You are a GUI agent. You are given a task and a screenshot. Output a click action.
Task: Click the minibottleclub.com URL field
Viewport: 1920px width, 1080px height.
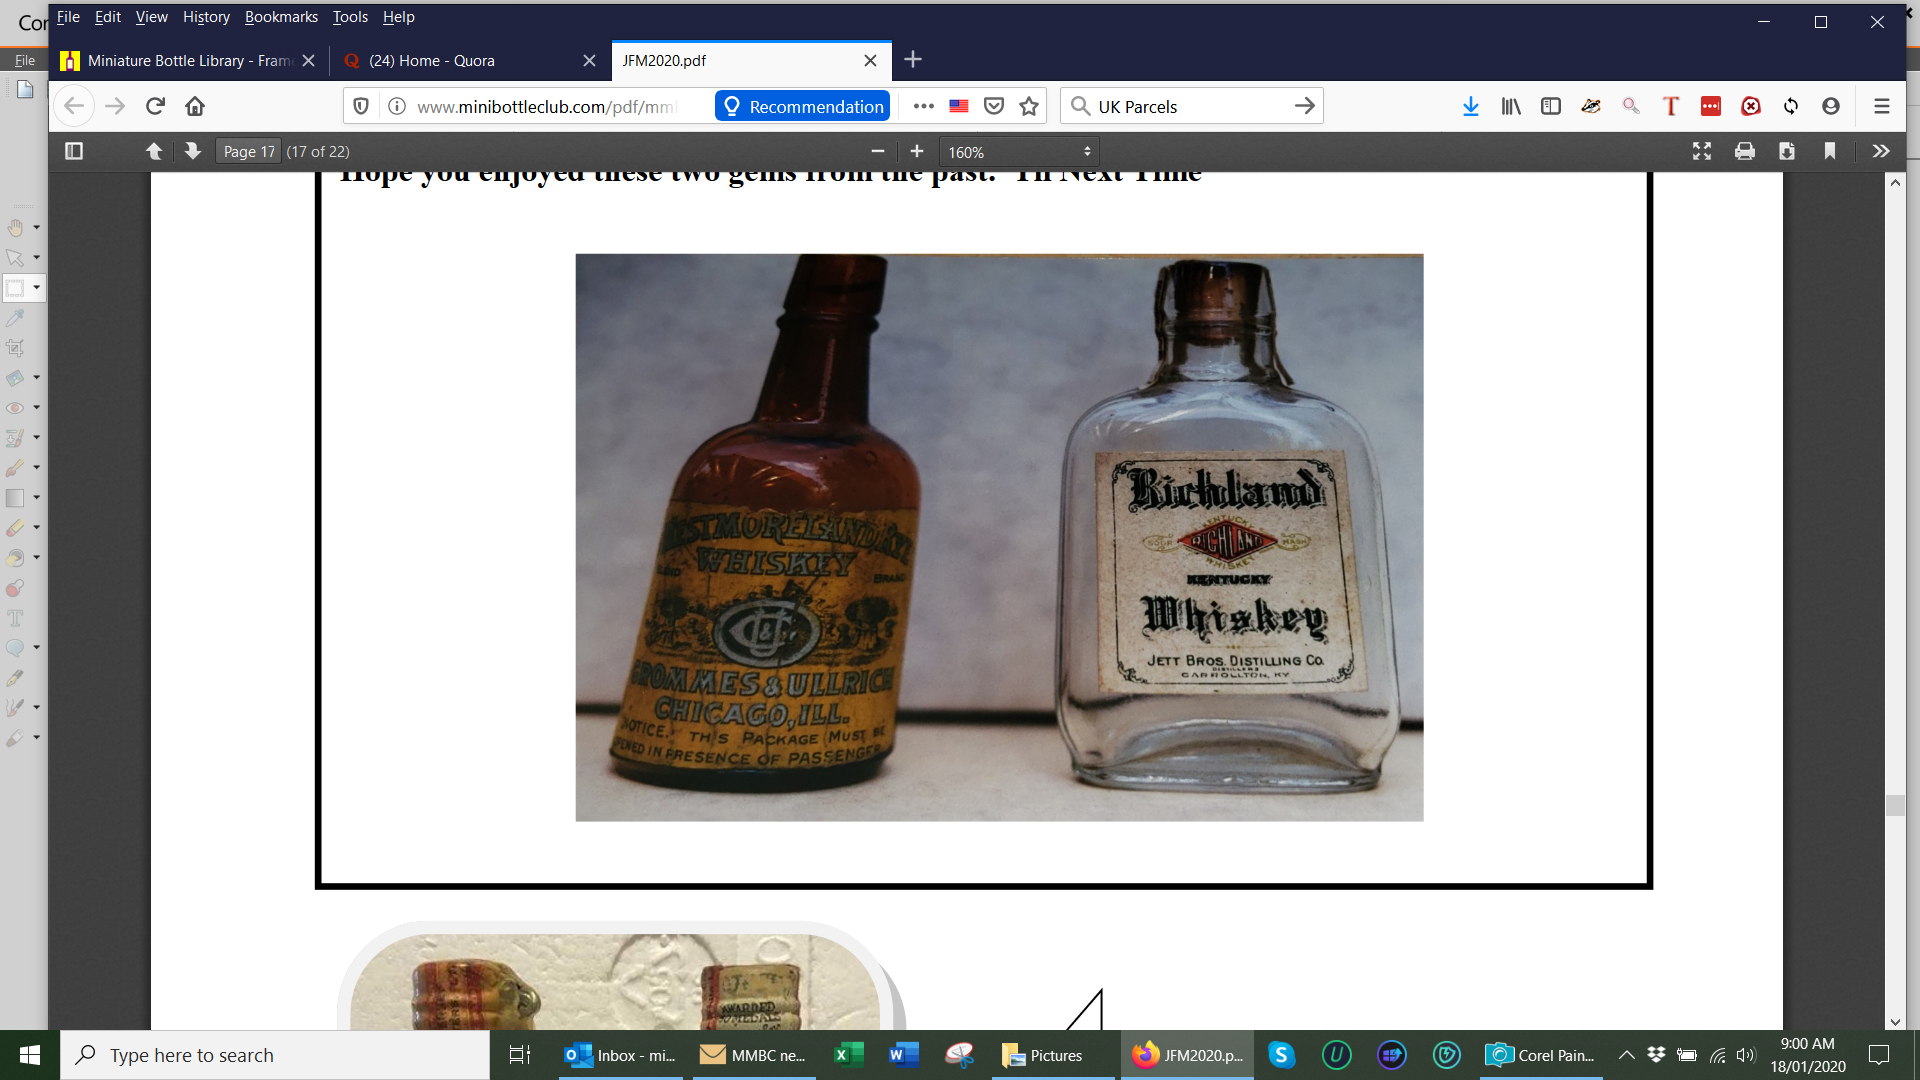click(x=546, y=106)
